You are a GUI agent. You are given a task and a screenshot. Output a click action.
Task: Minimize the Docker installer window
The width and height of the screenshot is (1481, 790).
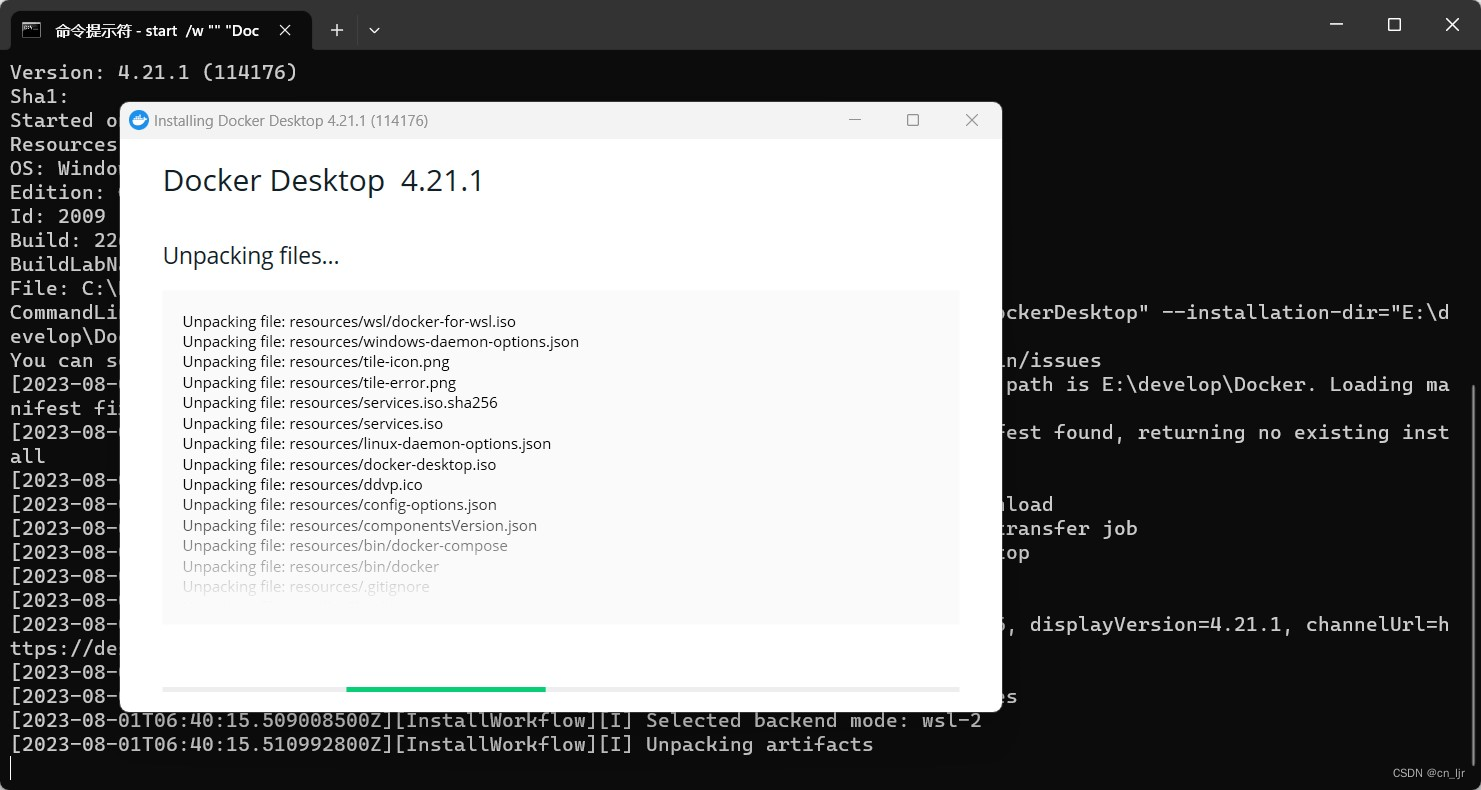[x=855, y=120]
